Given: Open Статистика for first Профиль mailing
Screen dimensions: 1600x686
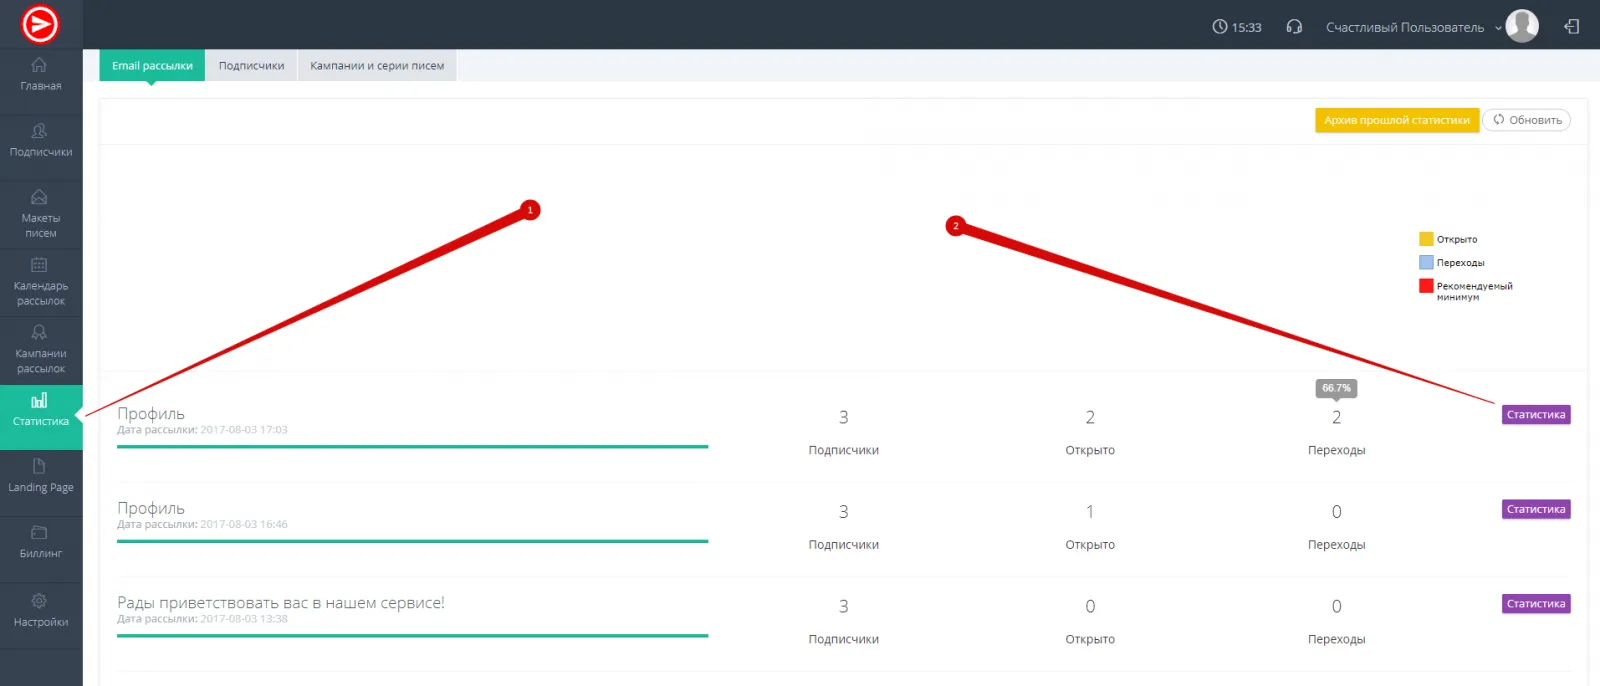Looking at the screenshot, I should [1535, 415].
